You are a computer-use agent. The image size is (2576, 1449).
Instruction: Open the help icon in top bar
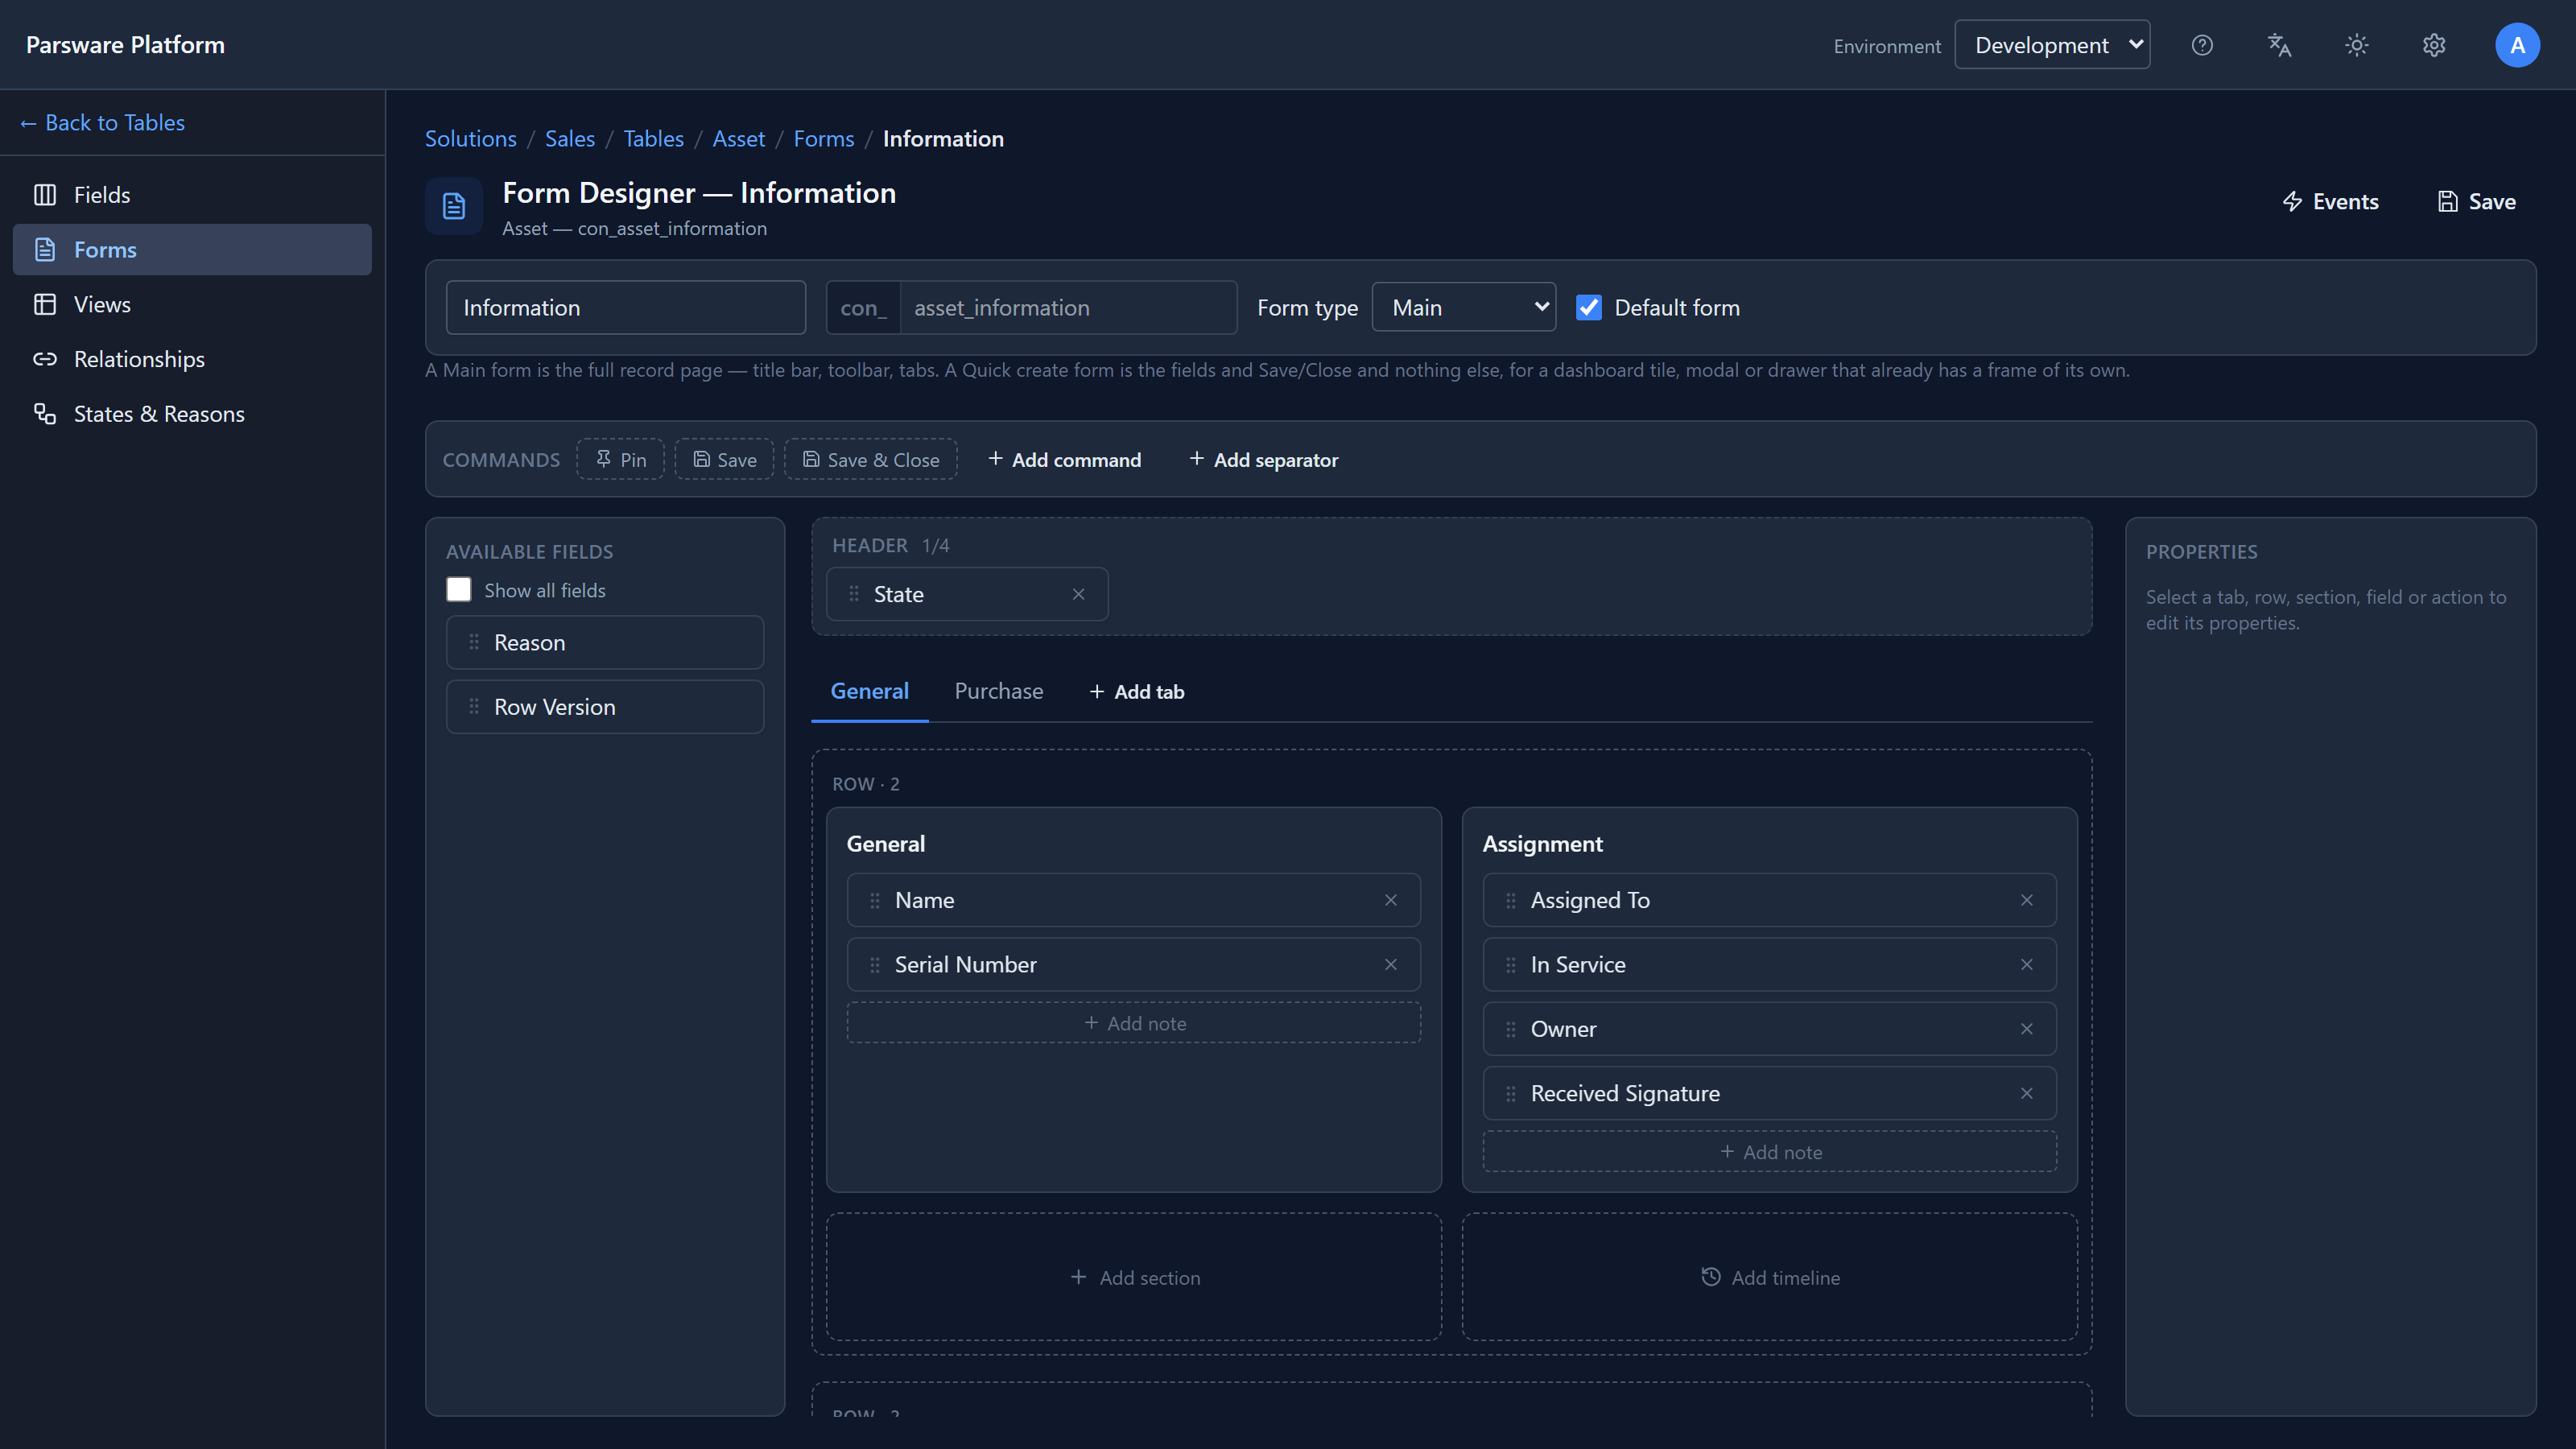2202,45
